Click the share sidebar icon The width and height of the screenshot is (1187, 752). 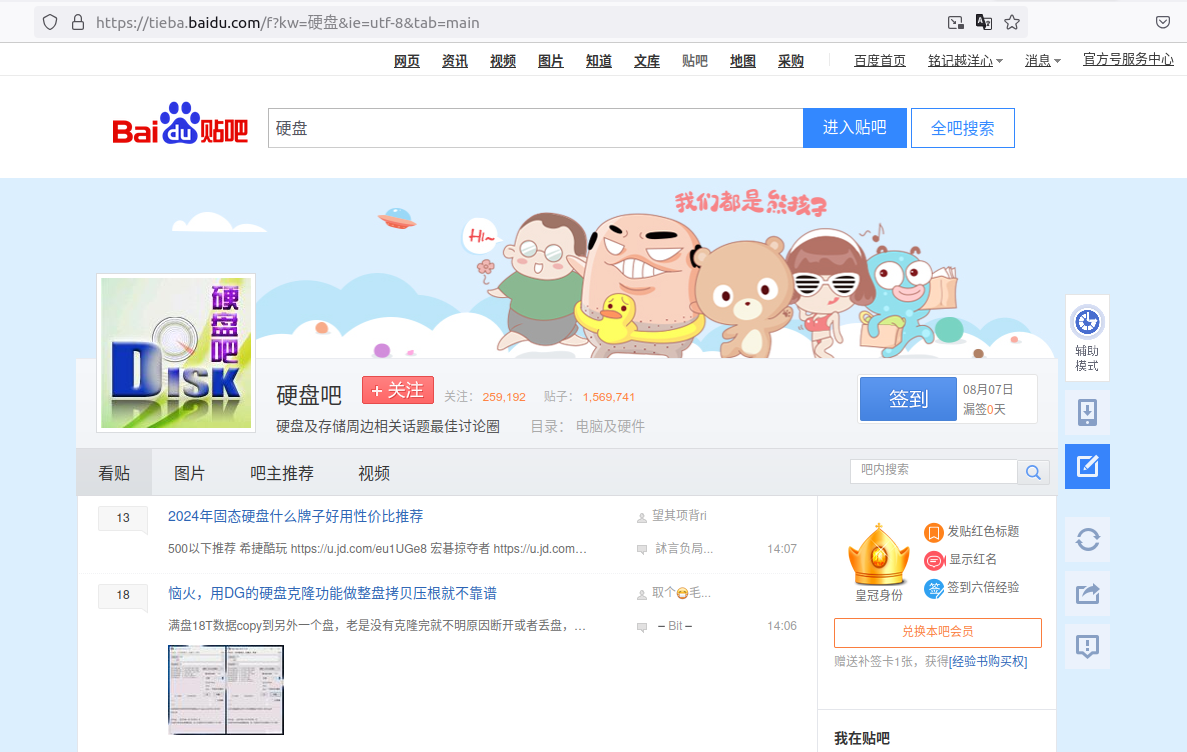(x=1087, y=593)
